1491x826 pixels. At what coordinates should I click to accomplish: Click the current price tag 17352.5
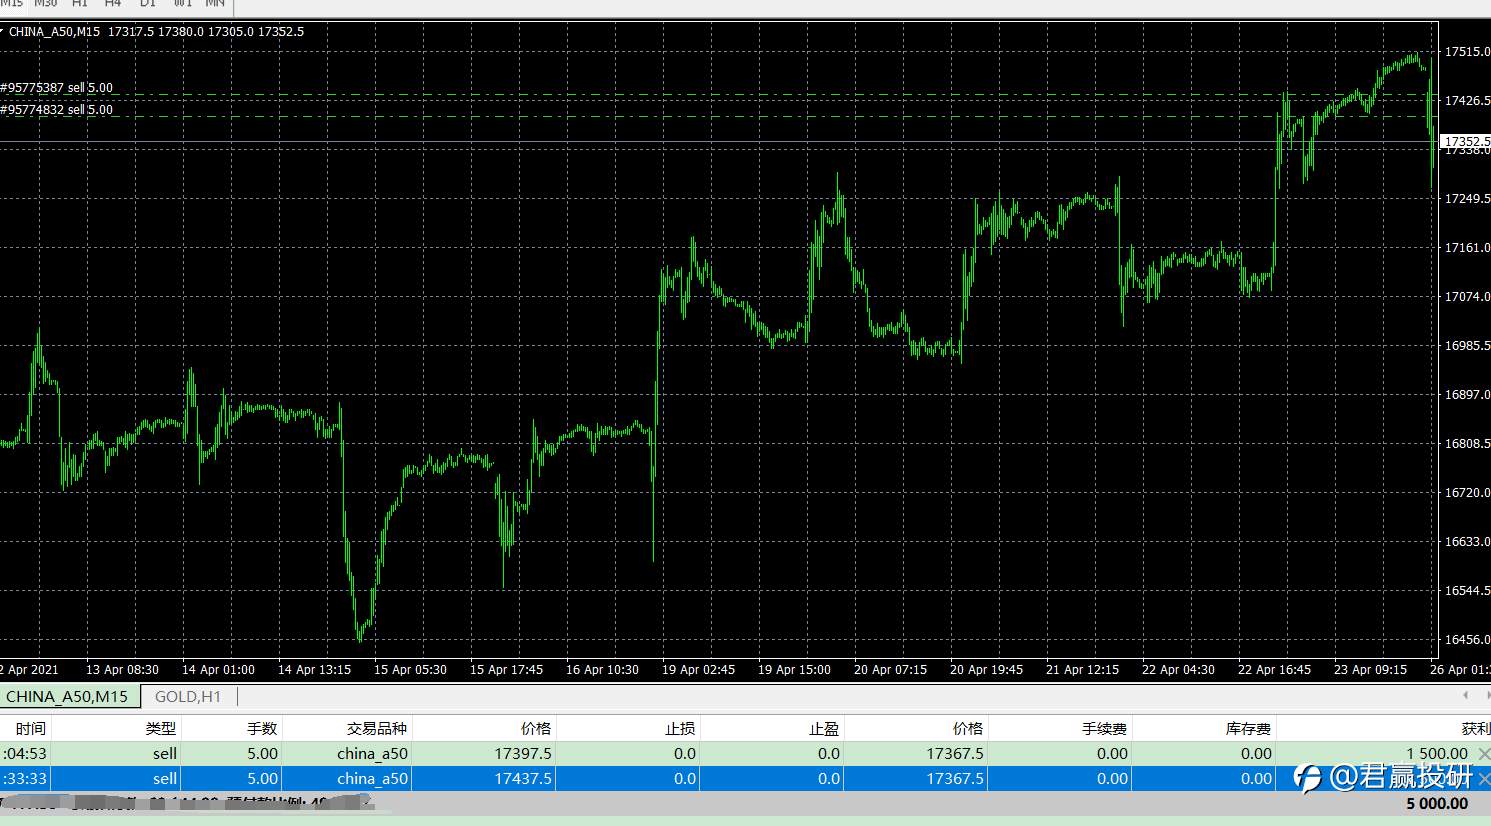1466,142
